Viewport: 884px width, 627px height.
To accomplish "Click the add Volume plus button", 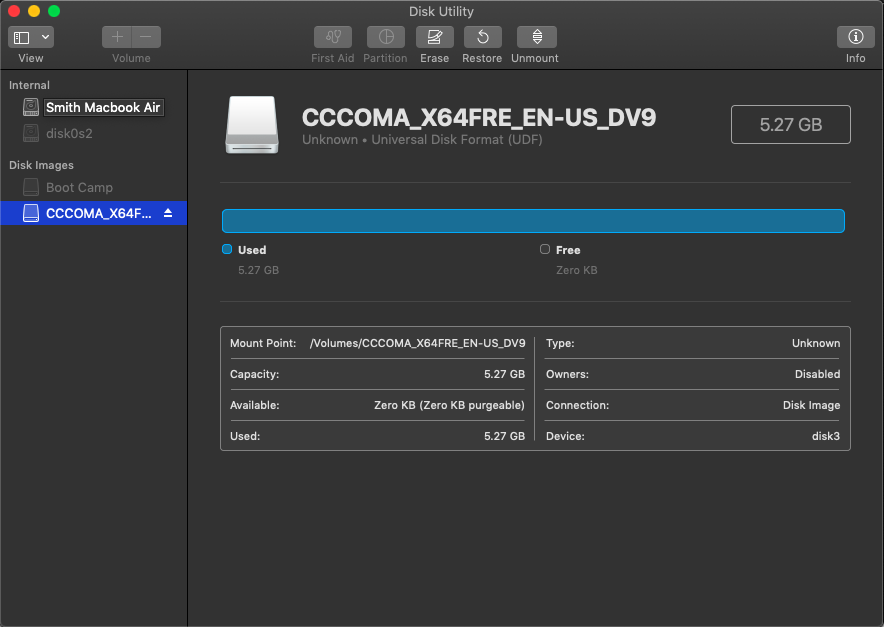I will coord(117,37).
